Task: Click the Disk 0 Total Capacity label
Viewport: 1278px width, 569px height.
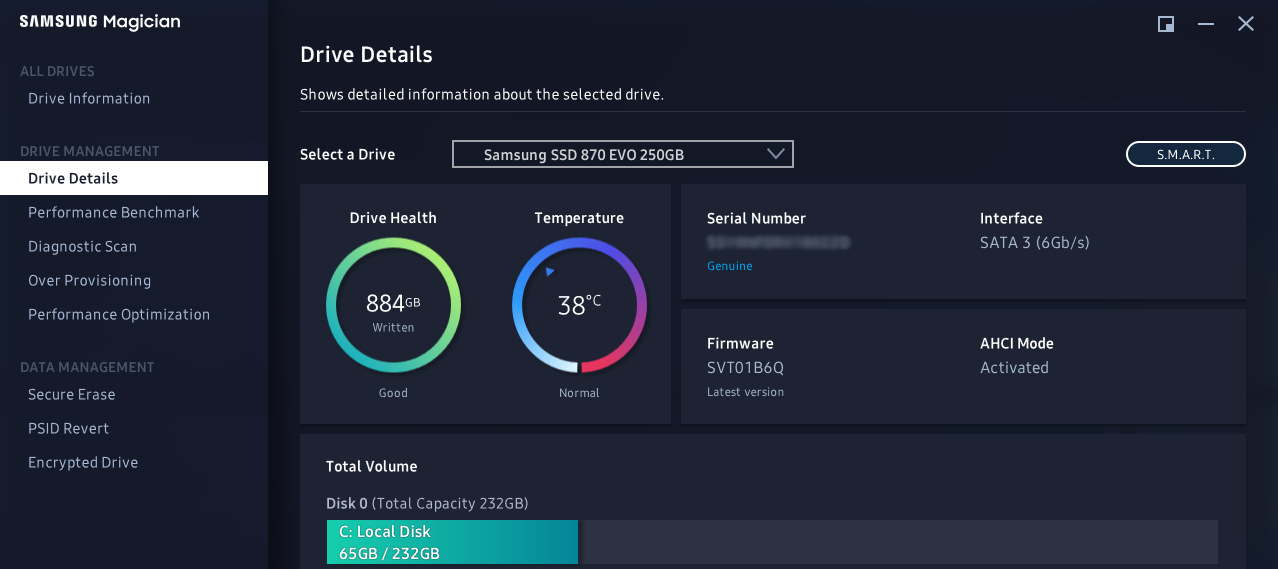Action: 427,503
